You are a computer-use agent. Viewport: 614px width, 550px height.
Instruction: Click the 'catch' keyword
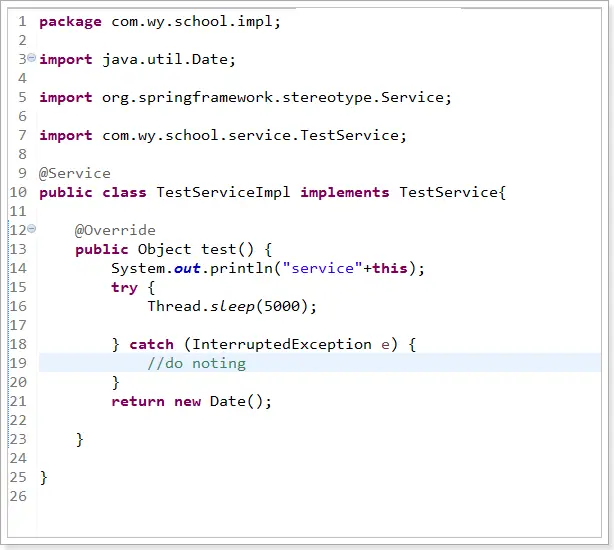pos(152,344)
